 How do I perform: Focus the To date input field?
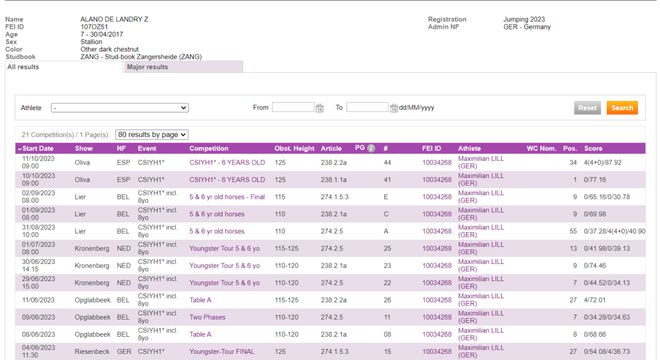pyautogui.click(x=367, y=107)
